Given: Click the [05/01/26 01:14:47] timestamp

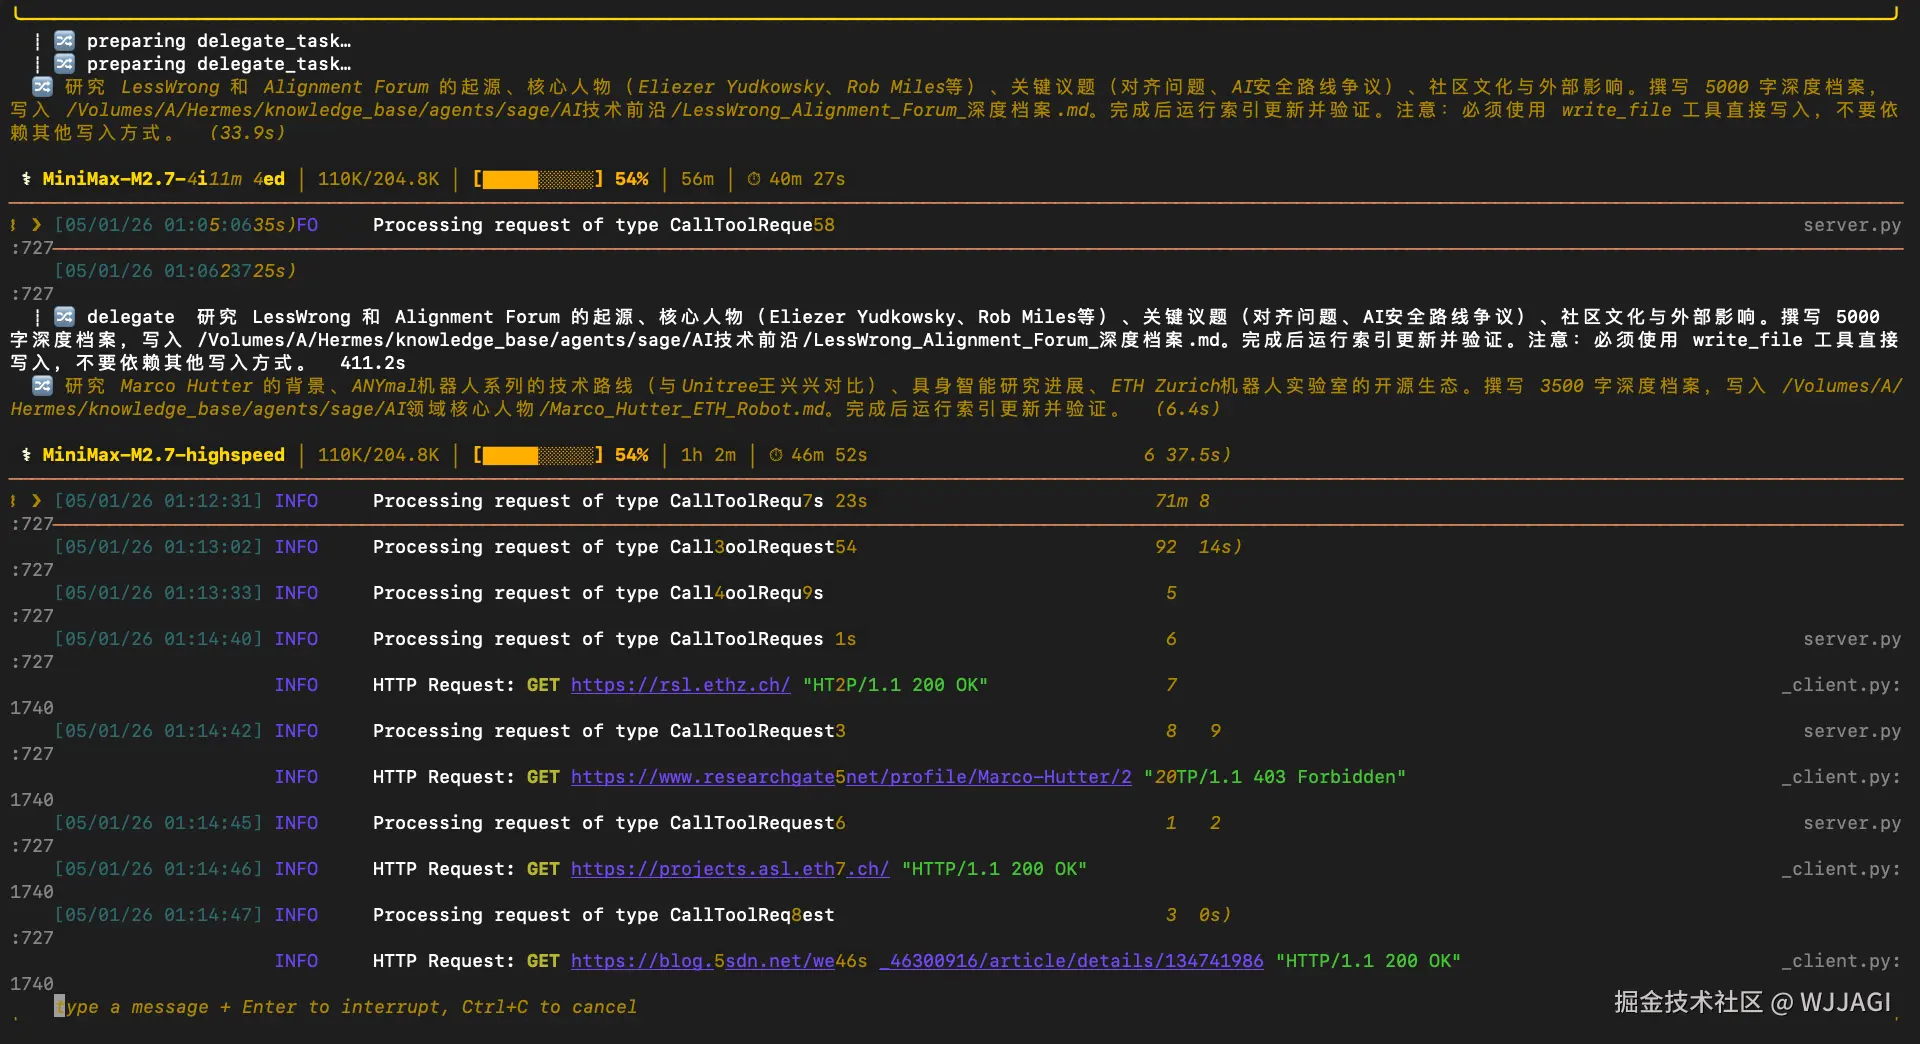Looking at the screenshot, I should (x=158, y=915).
